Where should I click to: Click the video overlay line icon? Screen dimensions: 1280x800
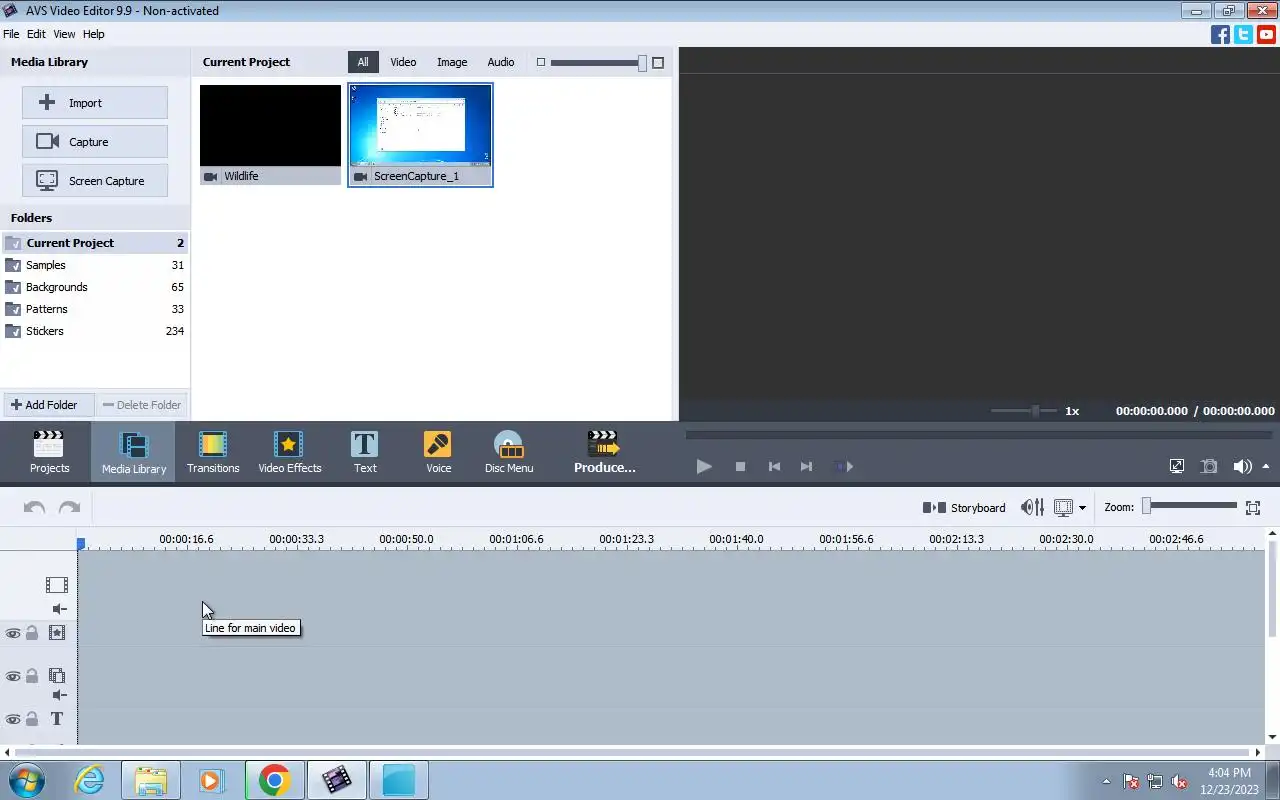pyautogui.click(x=57, y=676)
